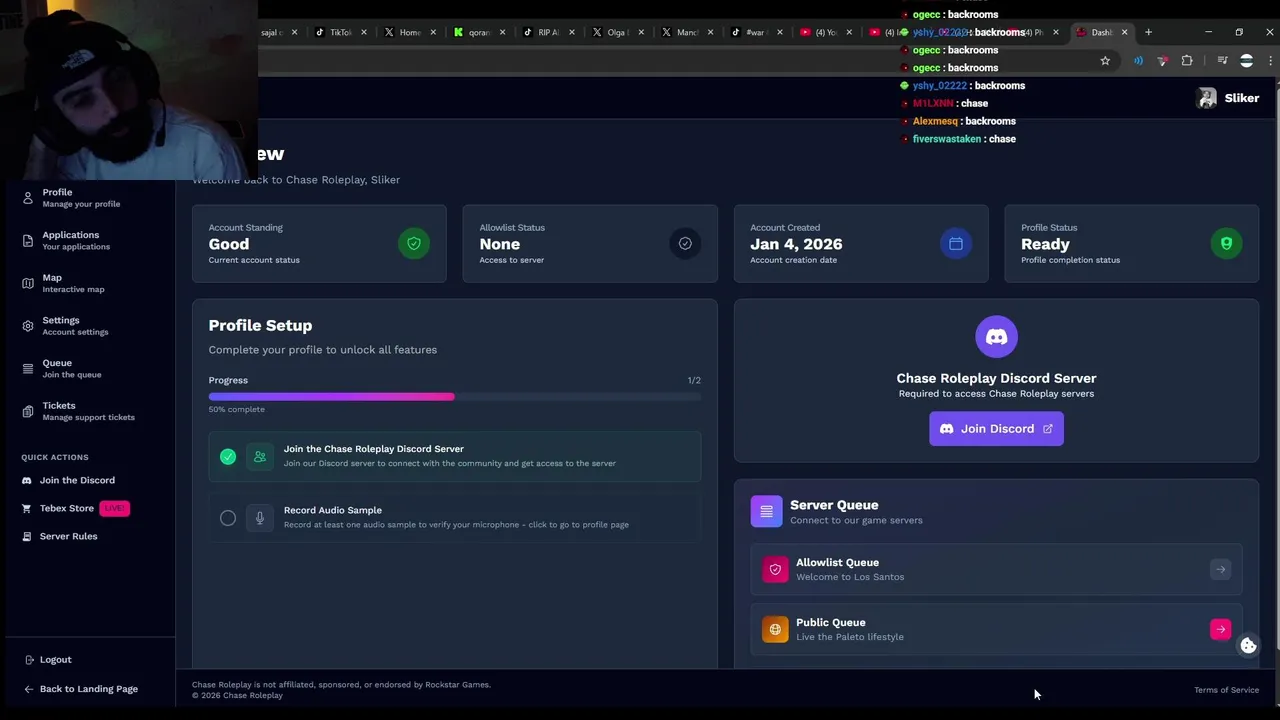Click the group icon on the Join Chase Roleplay Discord Server step
The width and height of the screenshot is (1280, 720).
click(x=260, y=456)
